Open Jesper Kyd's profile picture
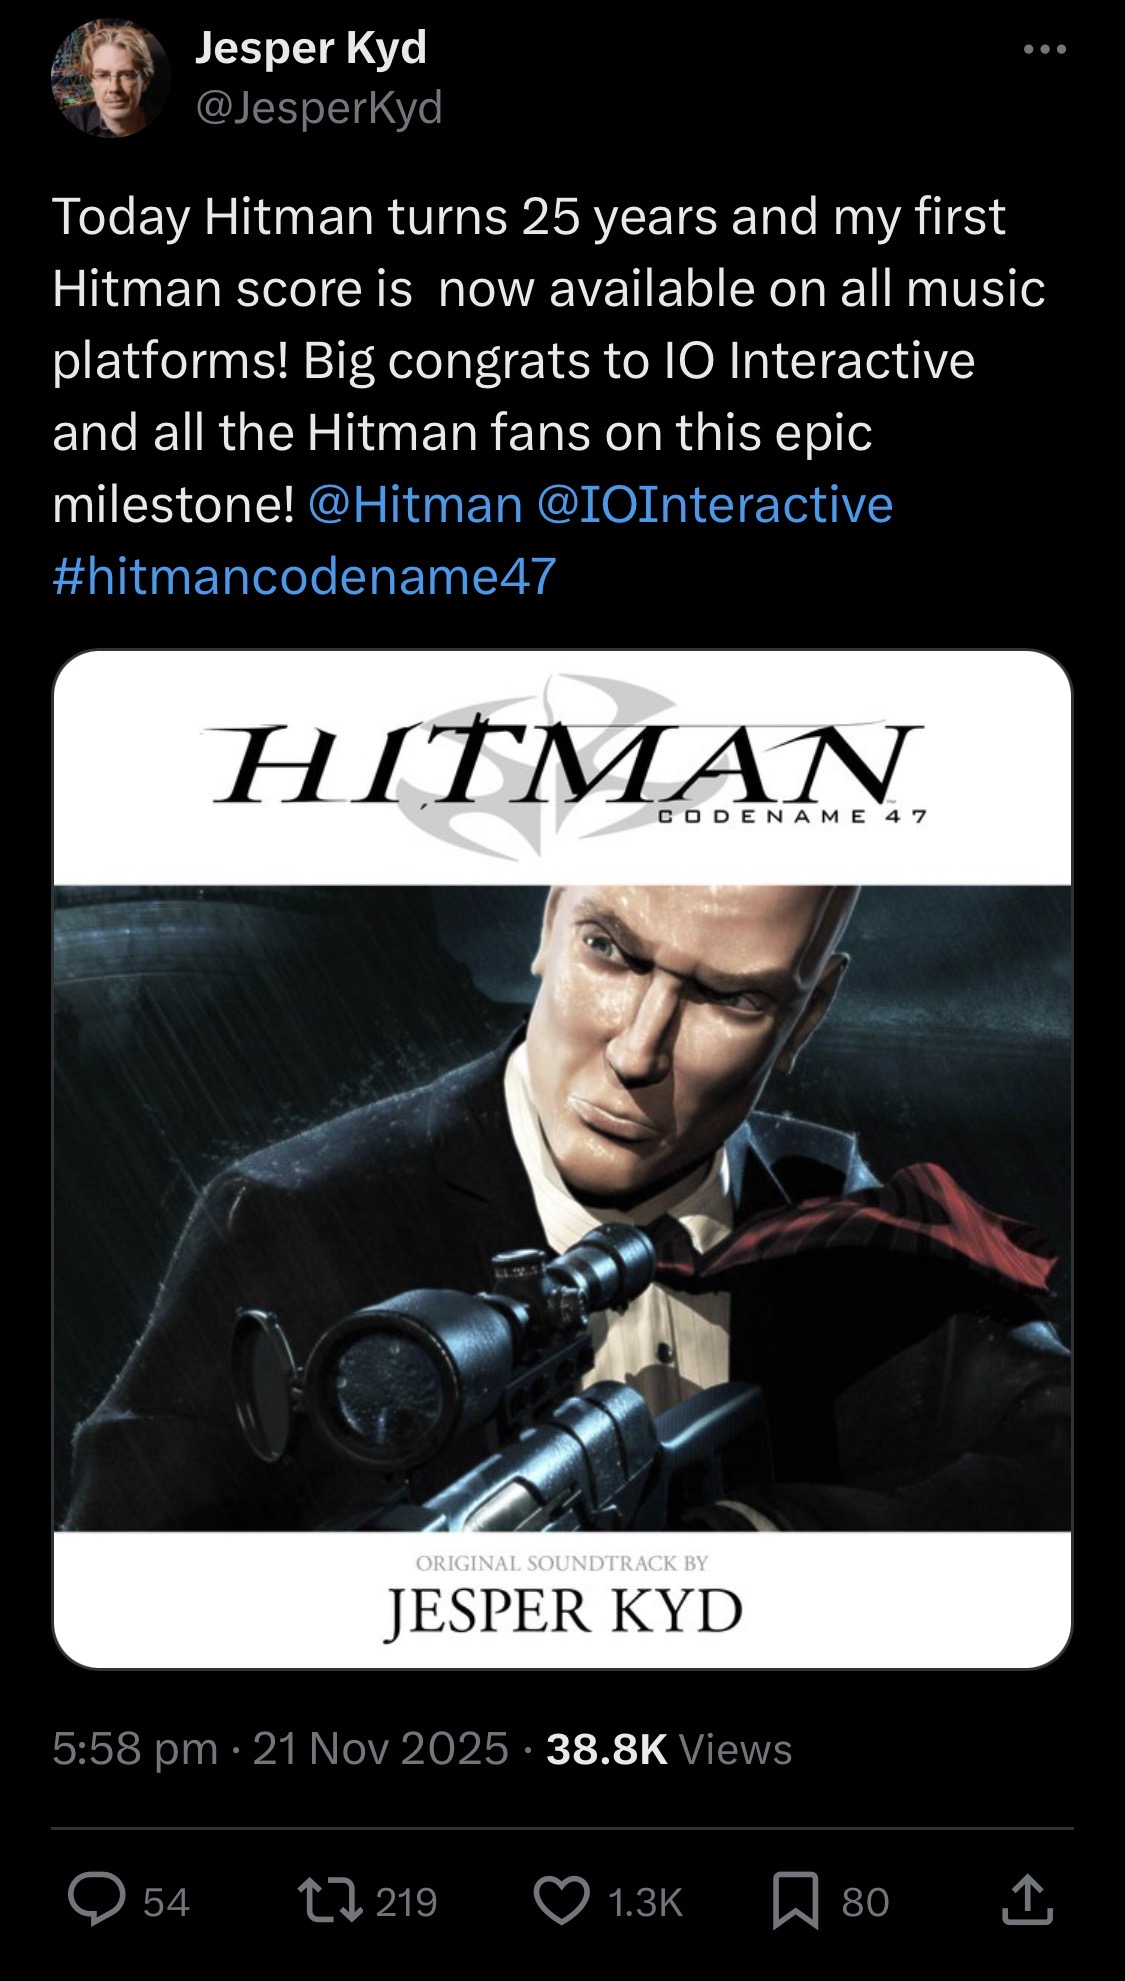Screen dimensions: 1125x1981 tap(110, 79)
